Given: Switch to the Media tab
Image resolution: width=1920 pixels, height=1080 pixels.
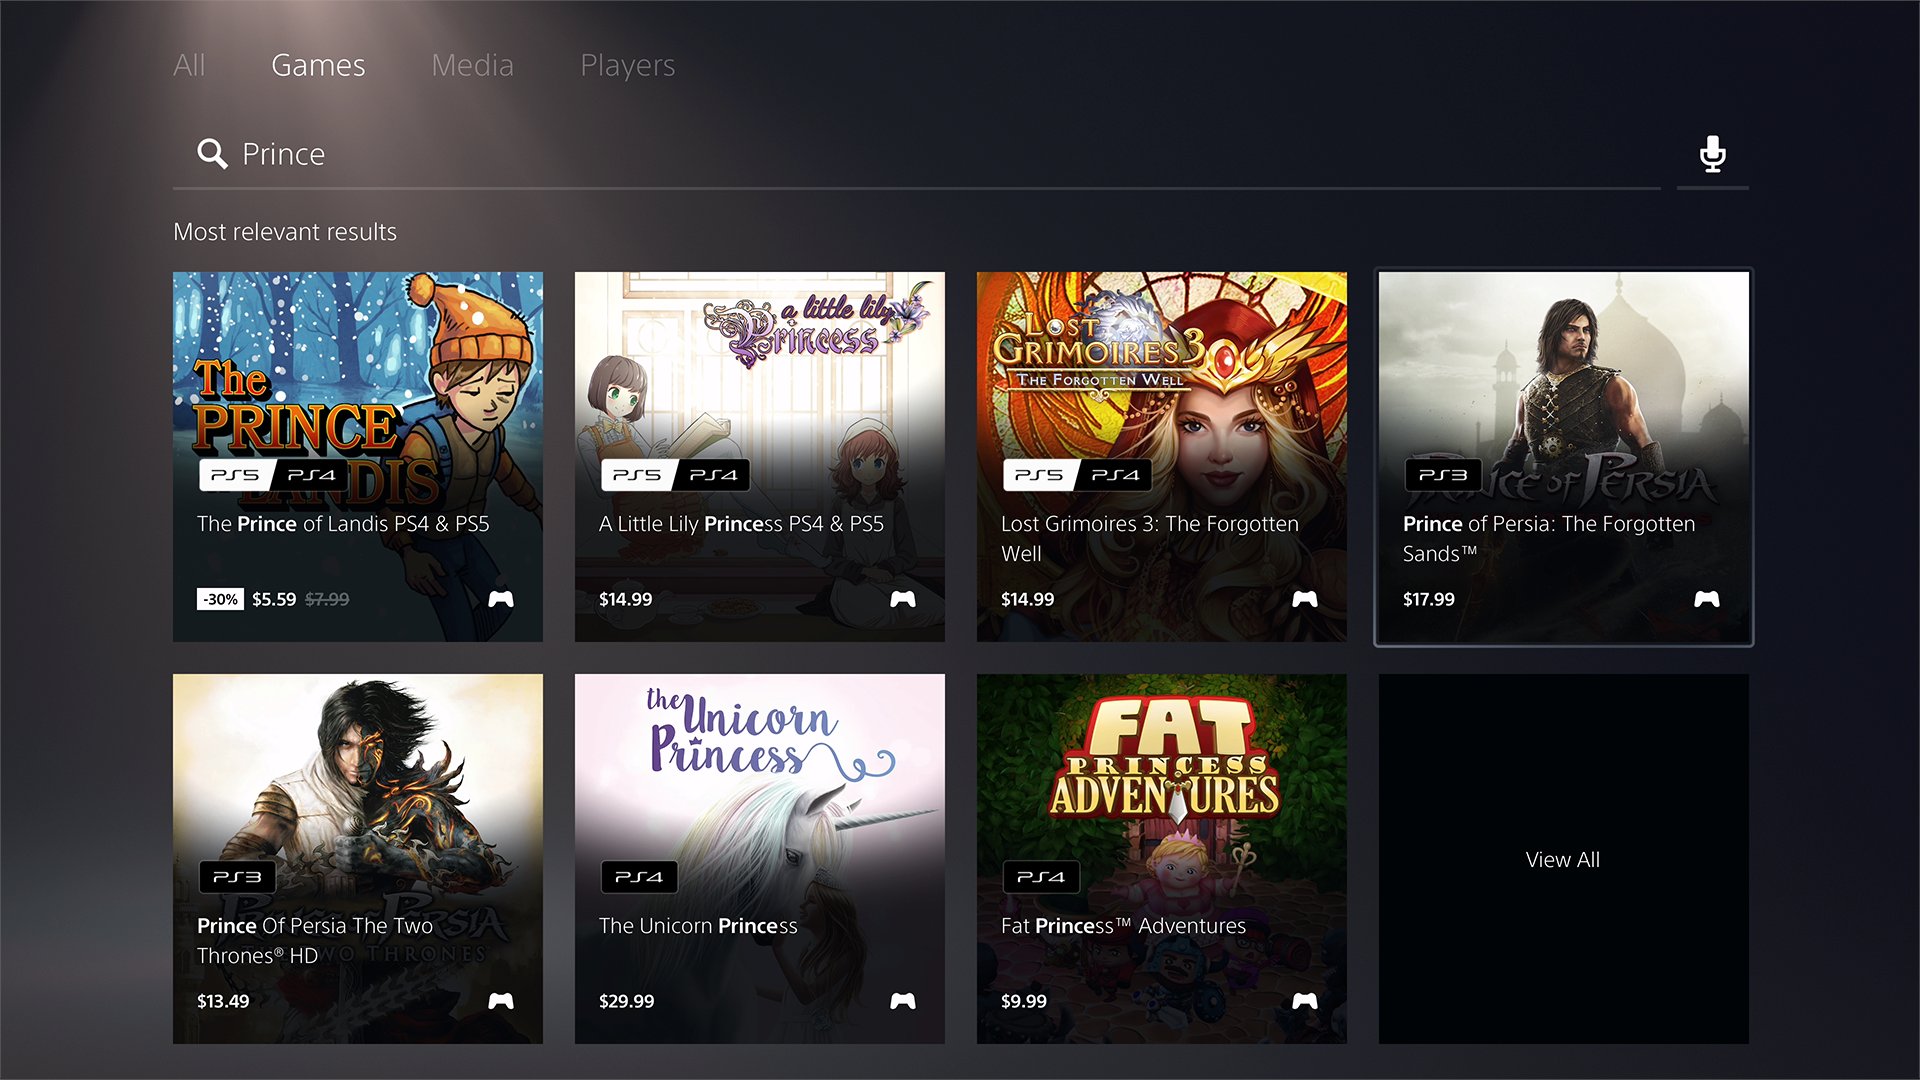Looking at the screenshot, I should pos(472,64).
